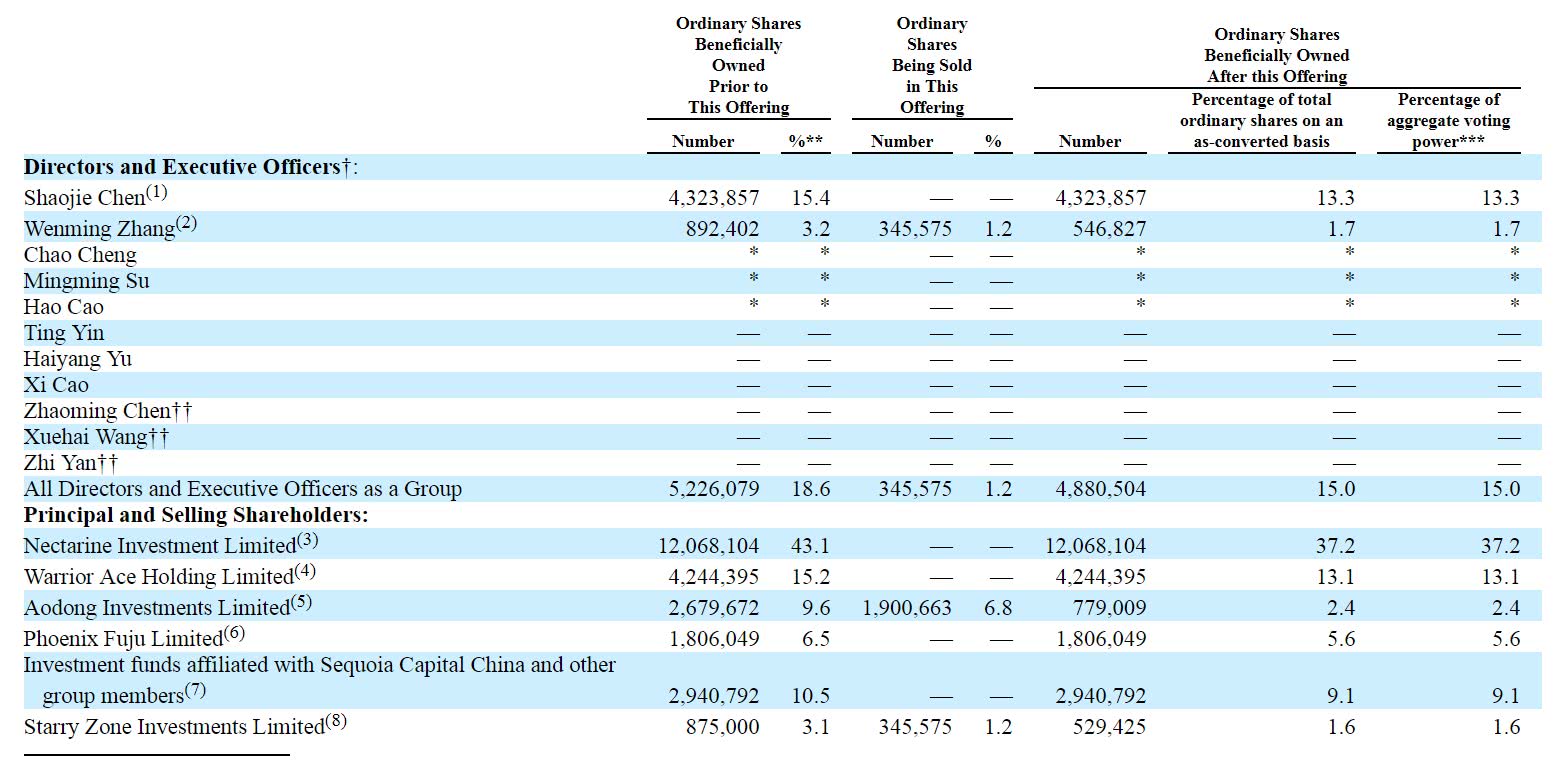Click Wenming Zhang's 3.2 percent value

click(816, 229)
